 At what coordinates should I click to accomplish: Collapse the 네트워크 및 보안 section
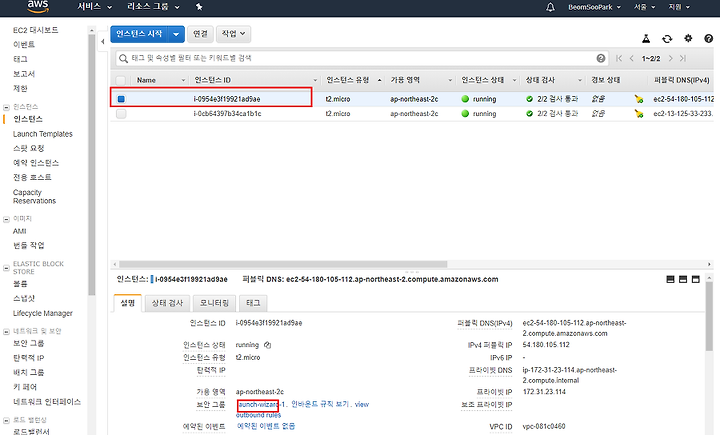coord(6,332)
